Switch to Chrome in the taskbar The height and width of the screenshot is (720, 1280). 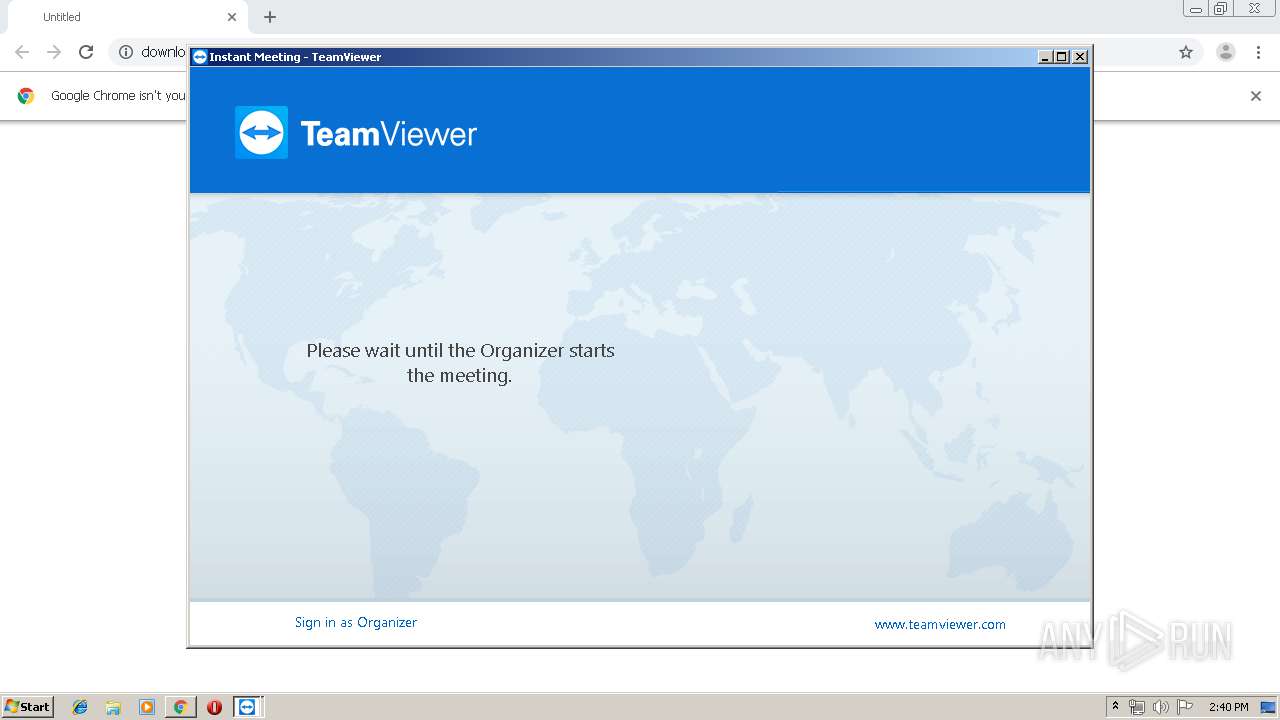click(180, 707)
